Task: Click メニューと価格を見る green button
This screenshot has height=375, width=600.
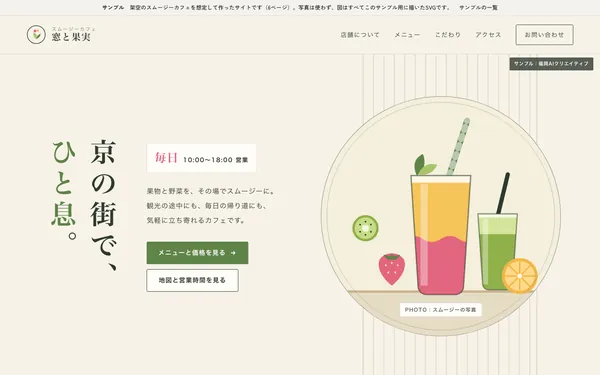Action: point(197,253)
